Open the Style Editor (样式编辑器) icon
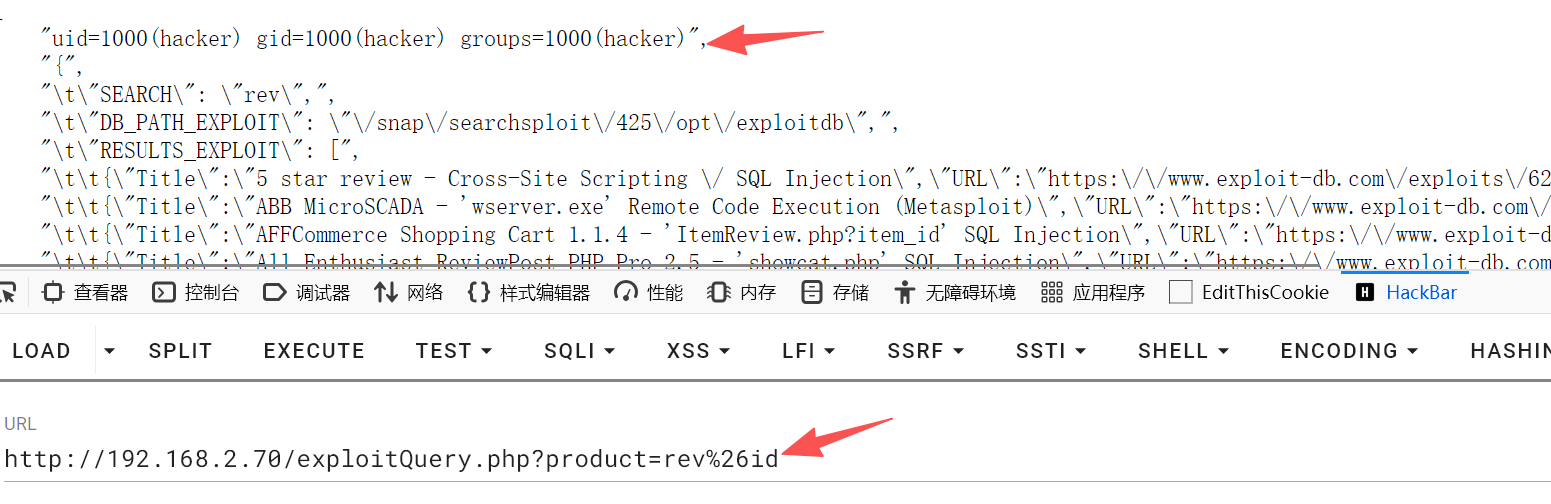 (479, 293)
